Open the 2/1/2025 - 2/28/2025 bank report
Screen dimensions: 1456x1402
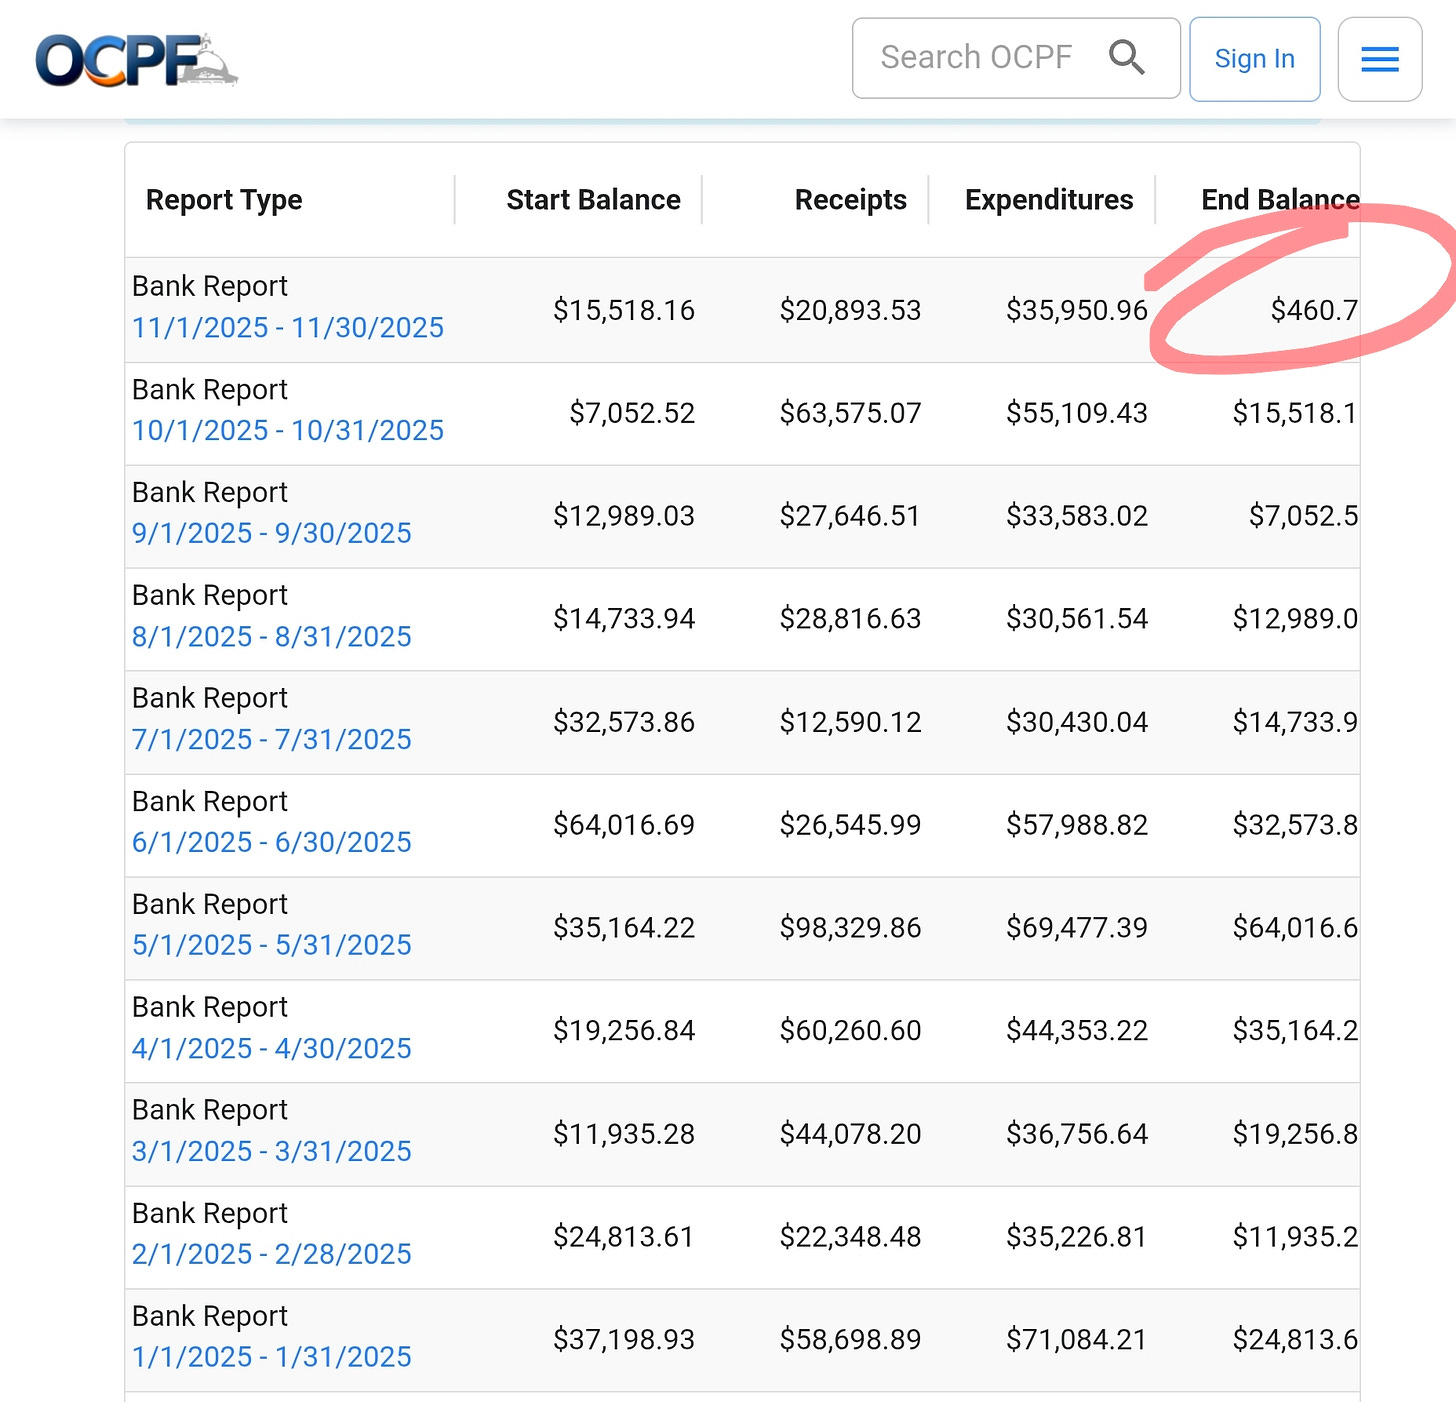(272, 1254)
